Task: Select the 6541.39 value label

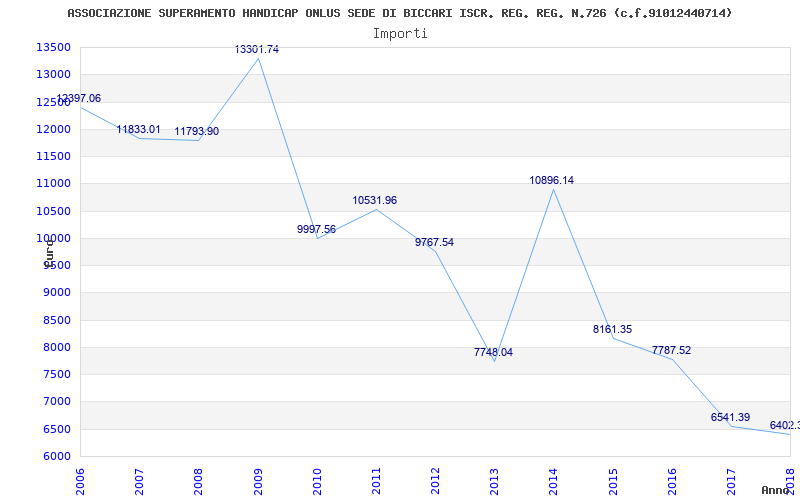Action: pyautogui.click(x=731, y=417)
